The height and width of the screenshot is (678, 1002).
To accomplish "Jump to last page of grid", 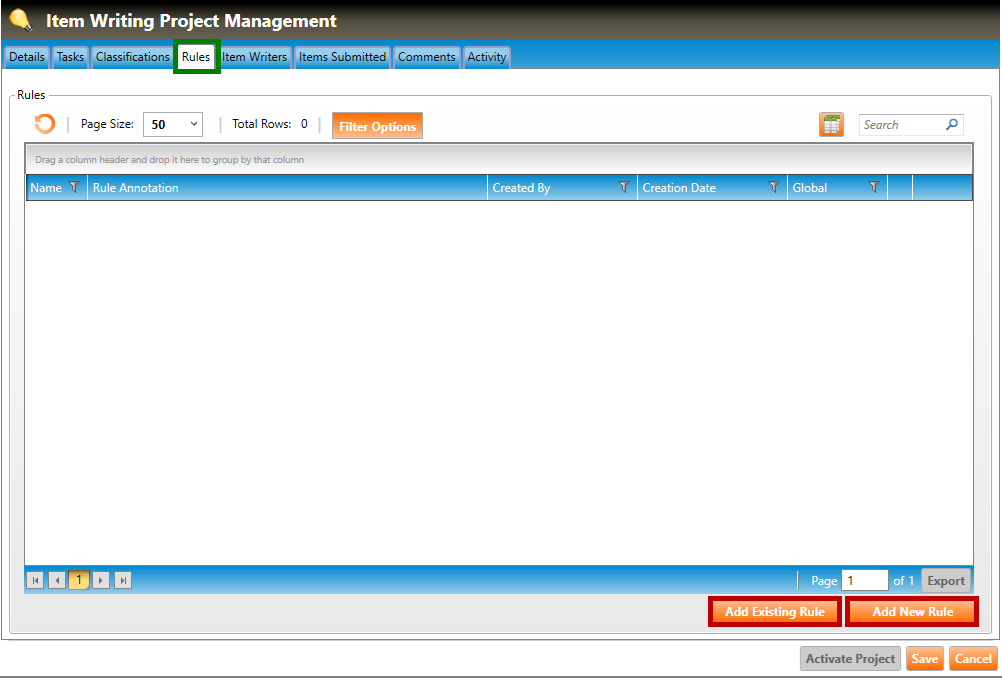I will [123, 580].
